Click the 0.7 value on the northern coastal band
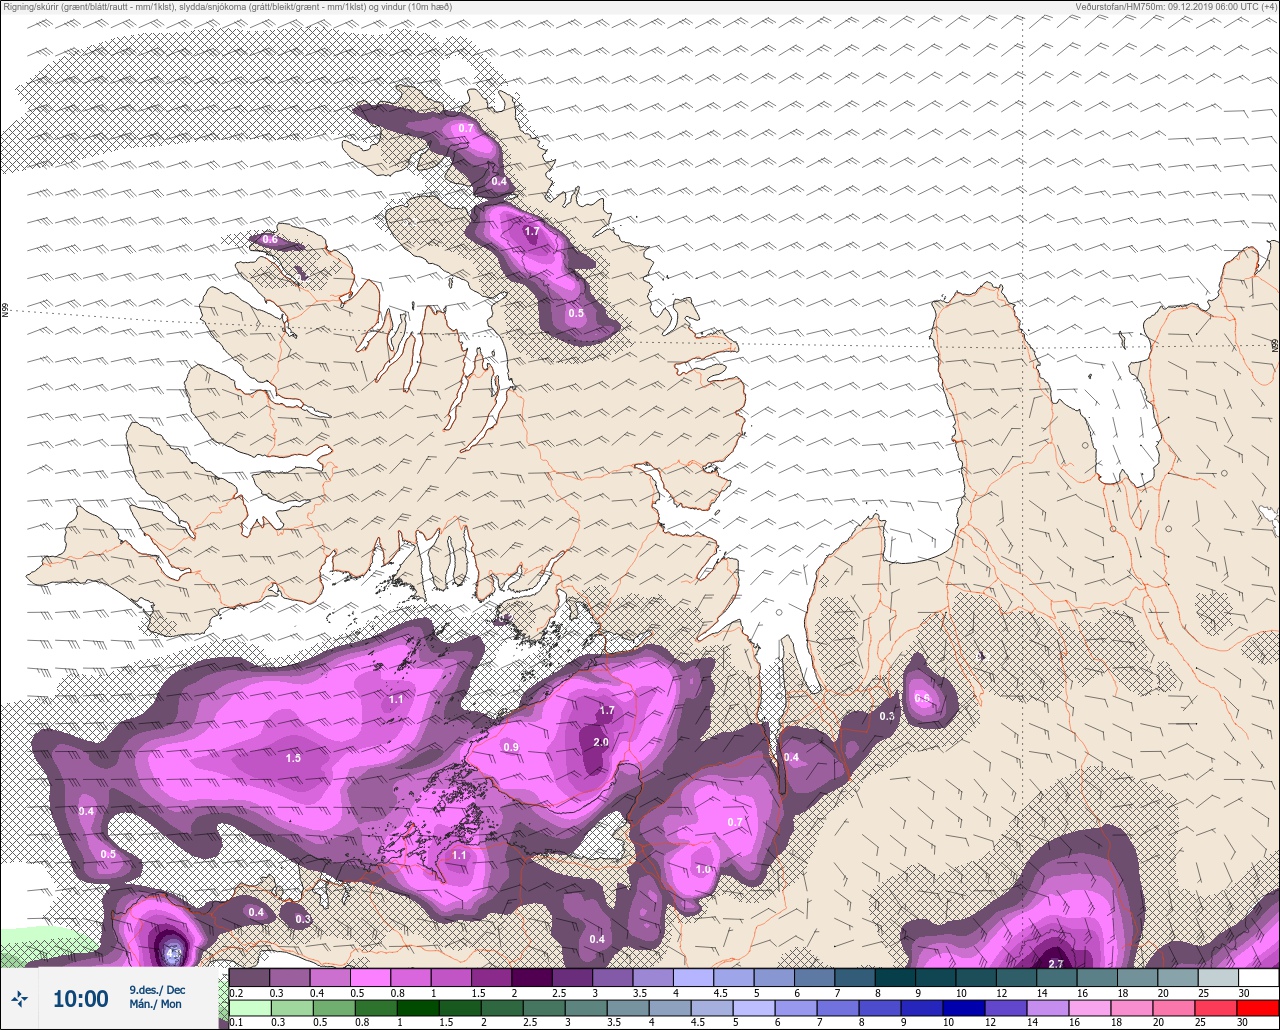This screenshot has height=1030, width=1280. coord(466,129)
